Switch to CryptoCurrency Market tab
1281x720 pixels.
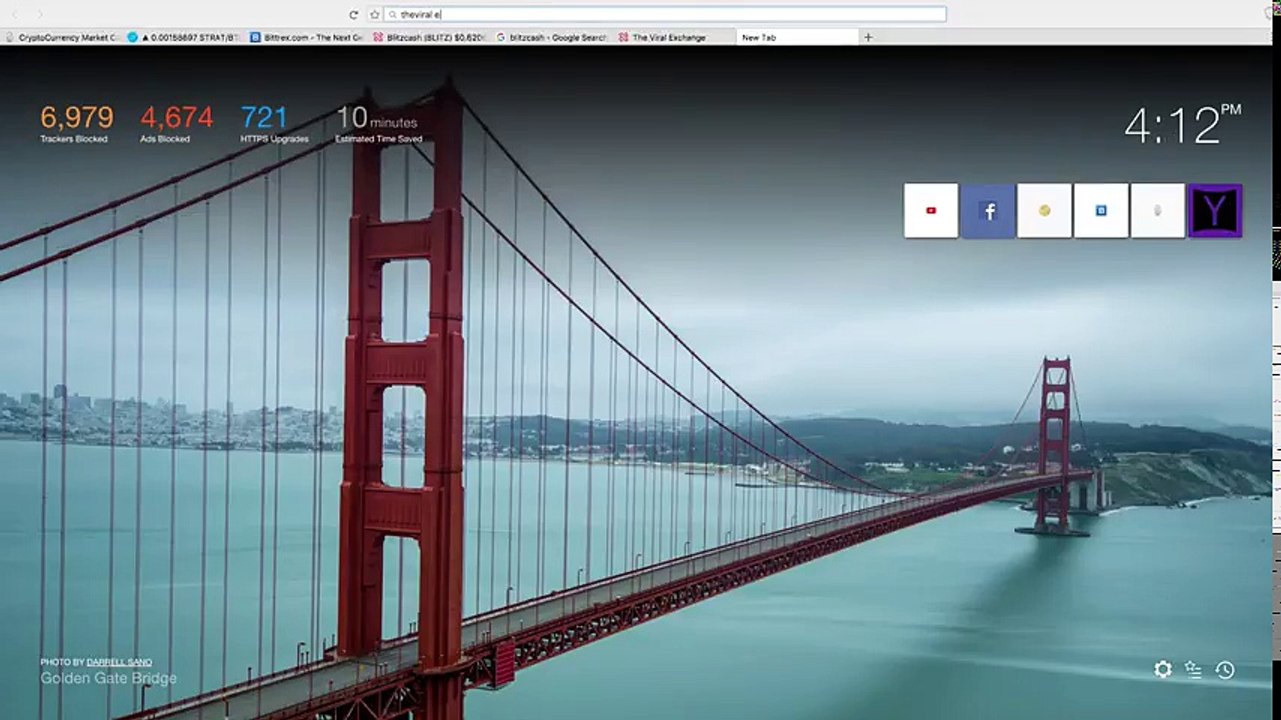[x=62, y=37]
